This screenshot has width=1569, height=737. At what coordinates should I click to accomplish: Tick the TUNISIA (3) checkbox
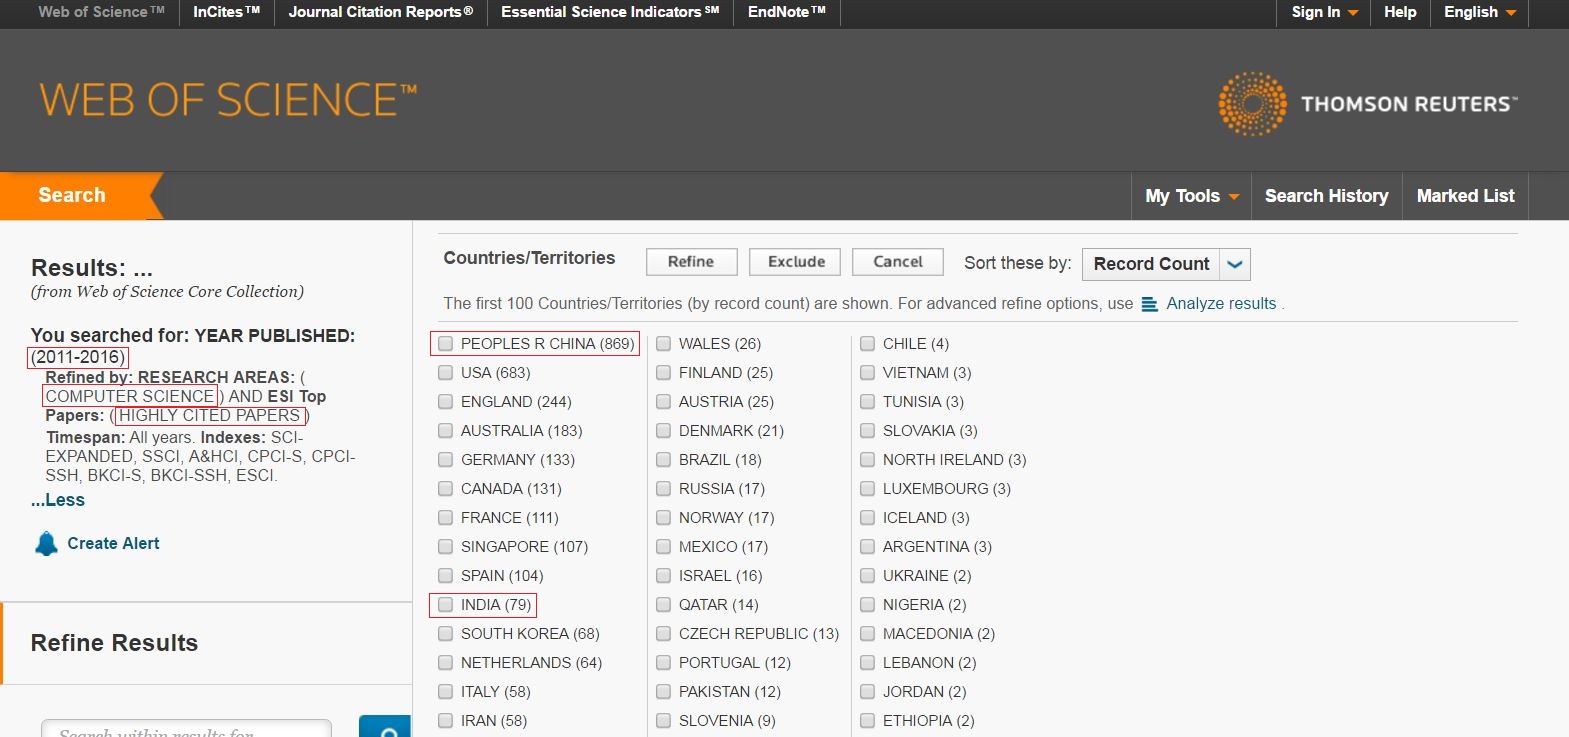click(868, 402)
